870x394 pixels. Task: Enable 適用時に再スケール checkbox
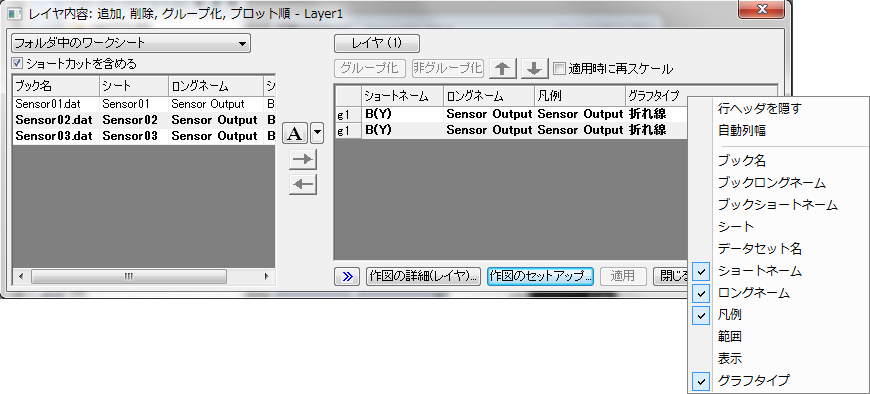[559, 69]
